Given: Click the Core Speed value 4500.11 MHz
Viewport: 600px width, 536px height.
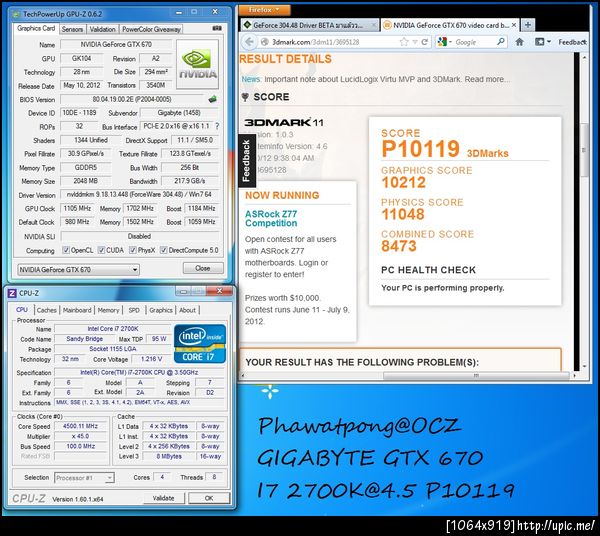Looking at the screenshot, I should [x=80, y=426].
